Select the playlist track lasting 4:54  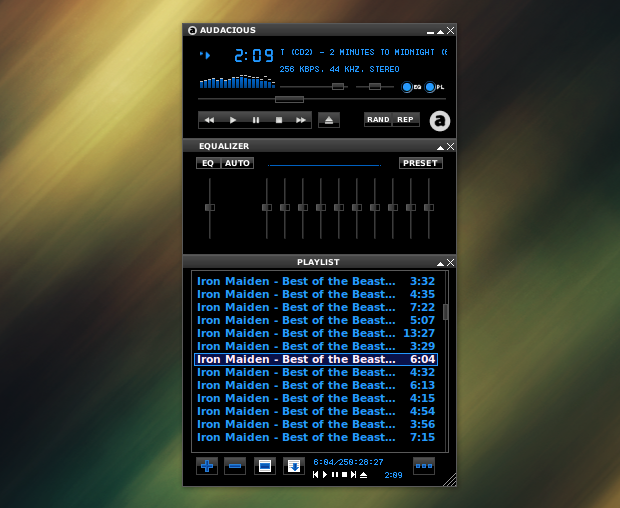(x=316, y=412)
